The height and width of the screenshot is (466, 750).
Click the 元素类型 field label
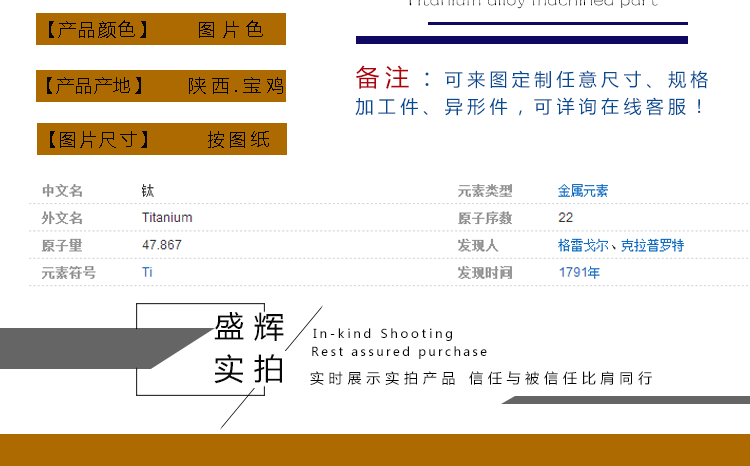pos(484,191)
